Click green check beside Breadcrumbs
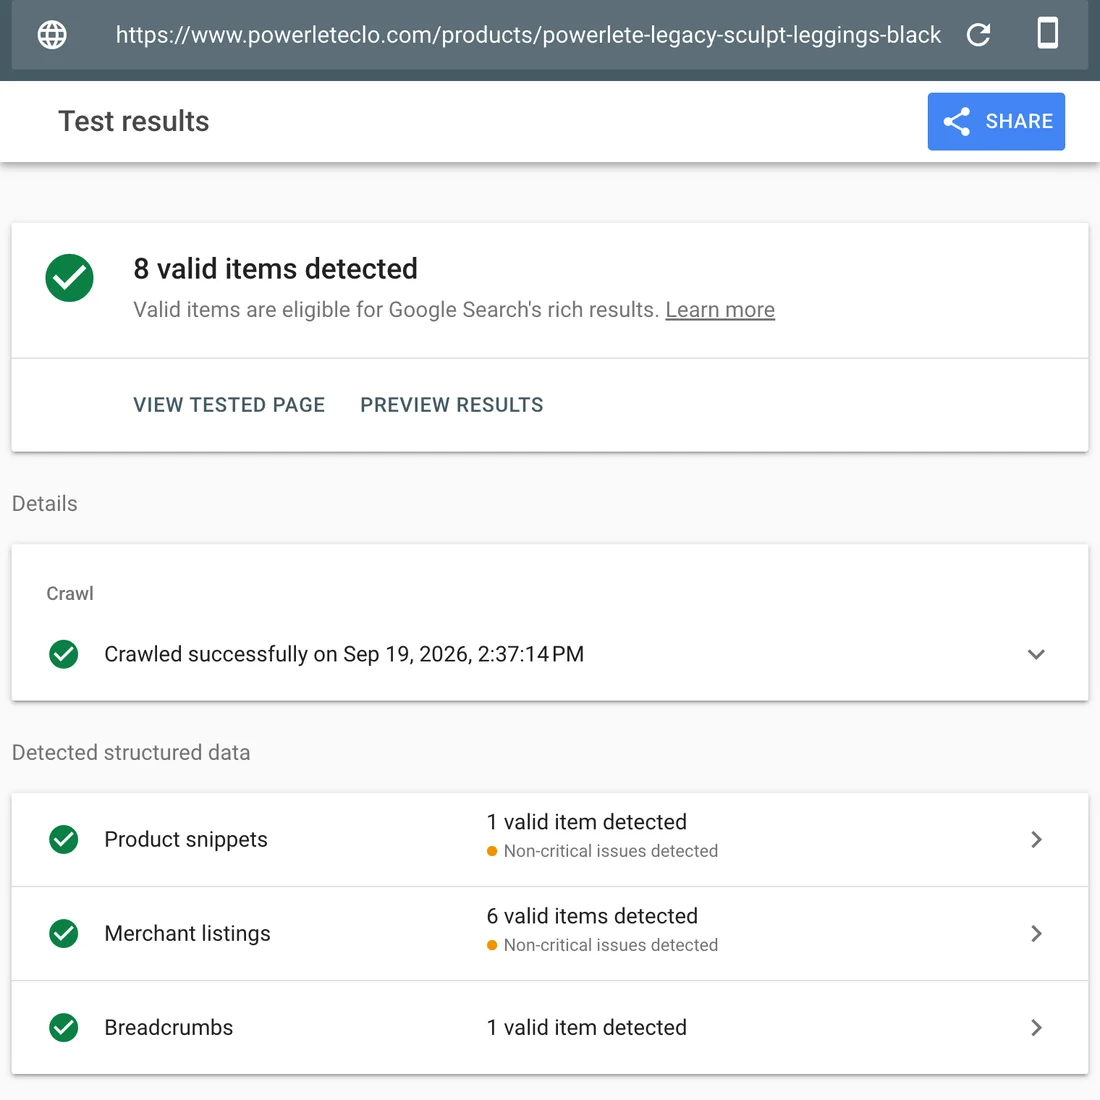Viewport: 1100px width, 1100px height. coord(64,1027)
